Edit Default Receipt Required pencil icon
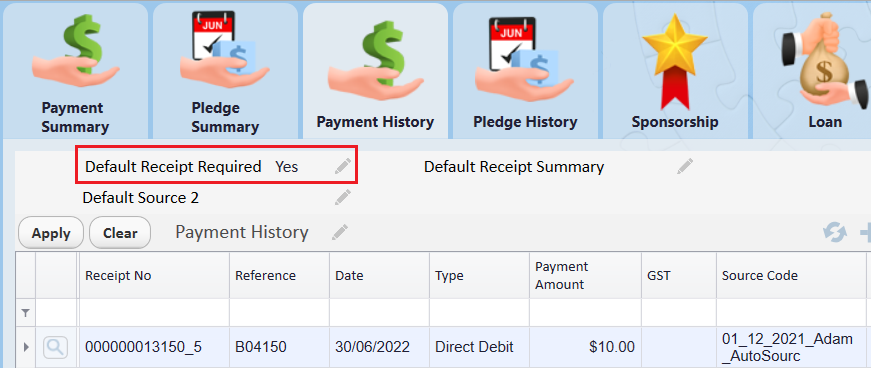The width and height of the screenshot is (871, 368). click(x=343, y=166)
